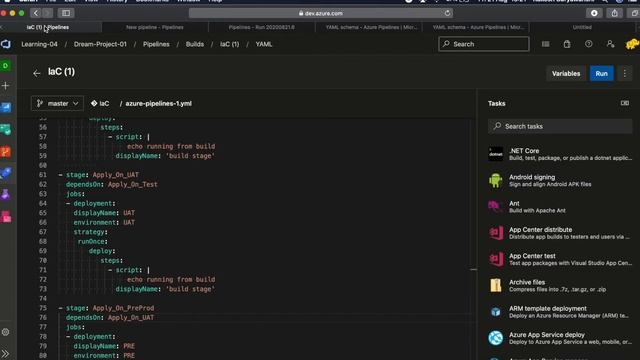Open the Marketplace shopping bag icon
640x360 pixels.
pyautogui.click(x=567, y=44)
